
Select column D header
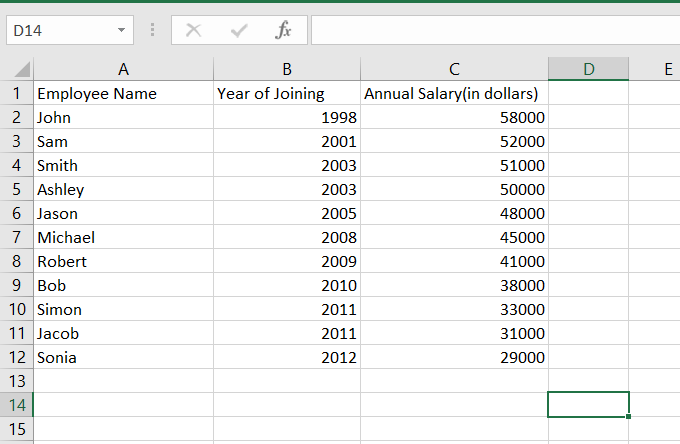tap(588, 69)
